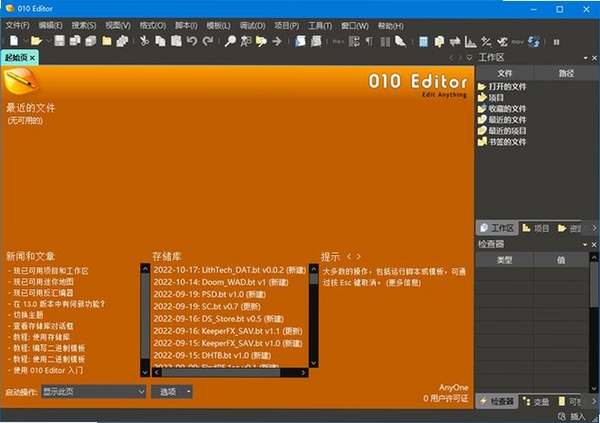Toggle column mode icon in toolbar

pyautogui.click(x=385, y=41)
